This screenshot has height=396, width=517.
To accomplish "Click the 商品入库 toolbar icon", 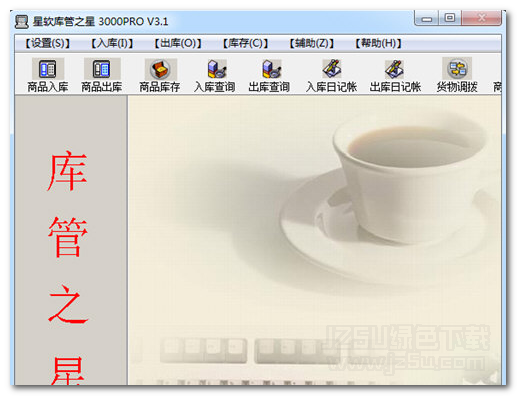I will [x=48, y=69].
